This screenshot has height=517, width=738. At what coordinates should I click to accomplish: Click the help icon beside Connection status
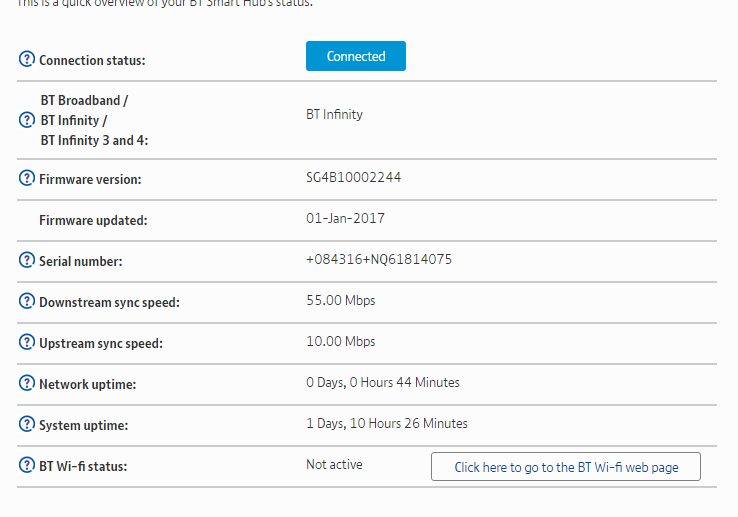click(27, 59)
